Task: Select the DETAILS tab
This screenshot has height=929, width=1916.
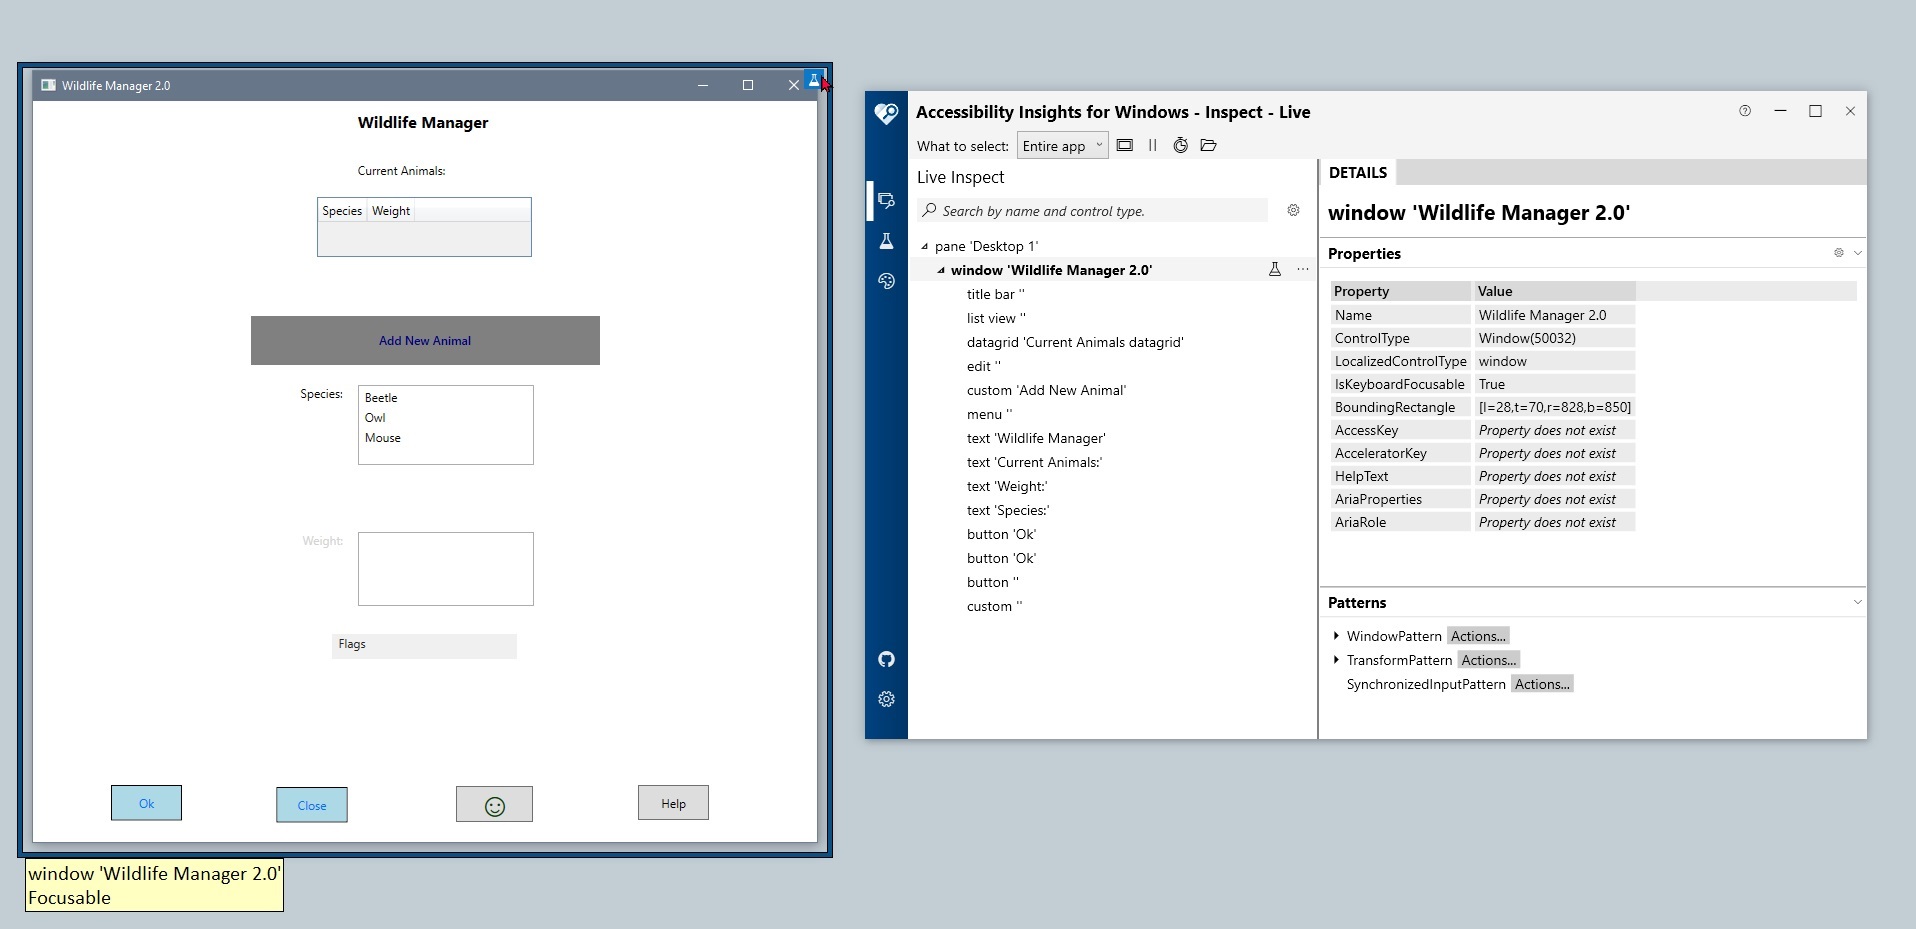Action: (1358, 172)
